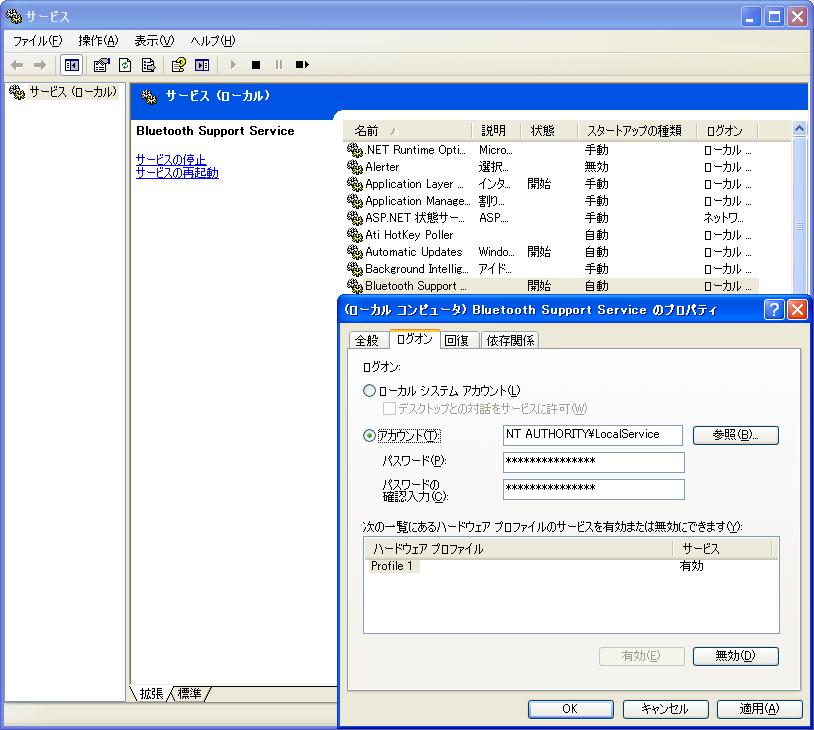Image resolution: width=814 pixels, height=730 pixels.
Task: Click the 参照(B)... button
Action: click(x=736, y=435)
